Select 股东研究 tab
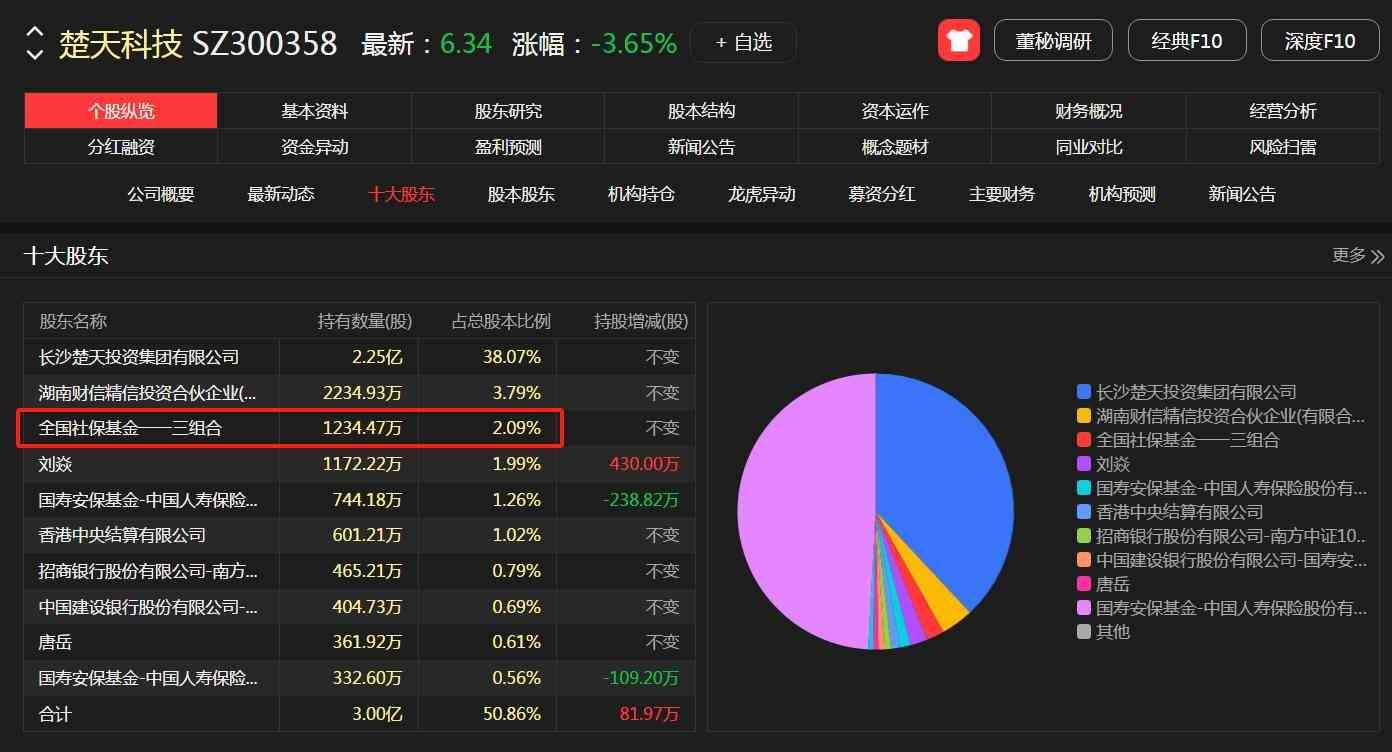The height and width of the screenshot is (752, 1392). [508, 111]
